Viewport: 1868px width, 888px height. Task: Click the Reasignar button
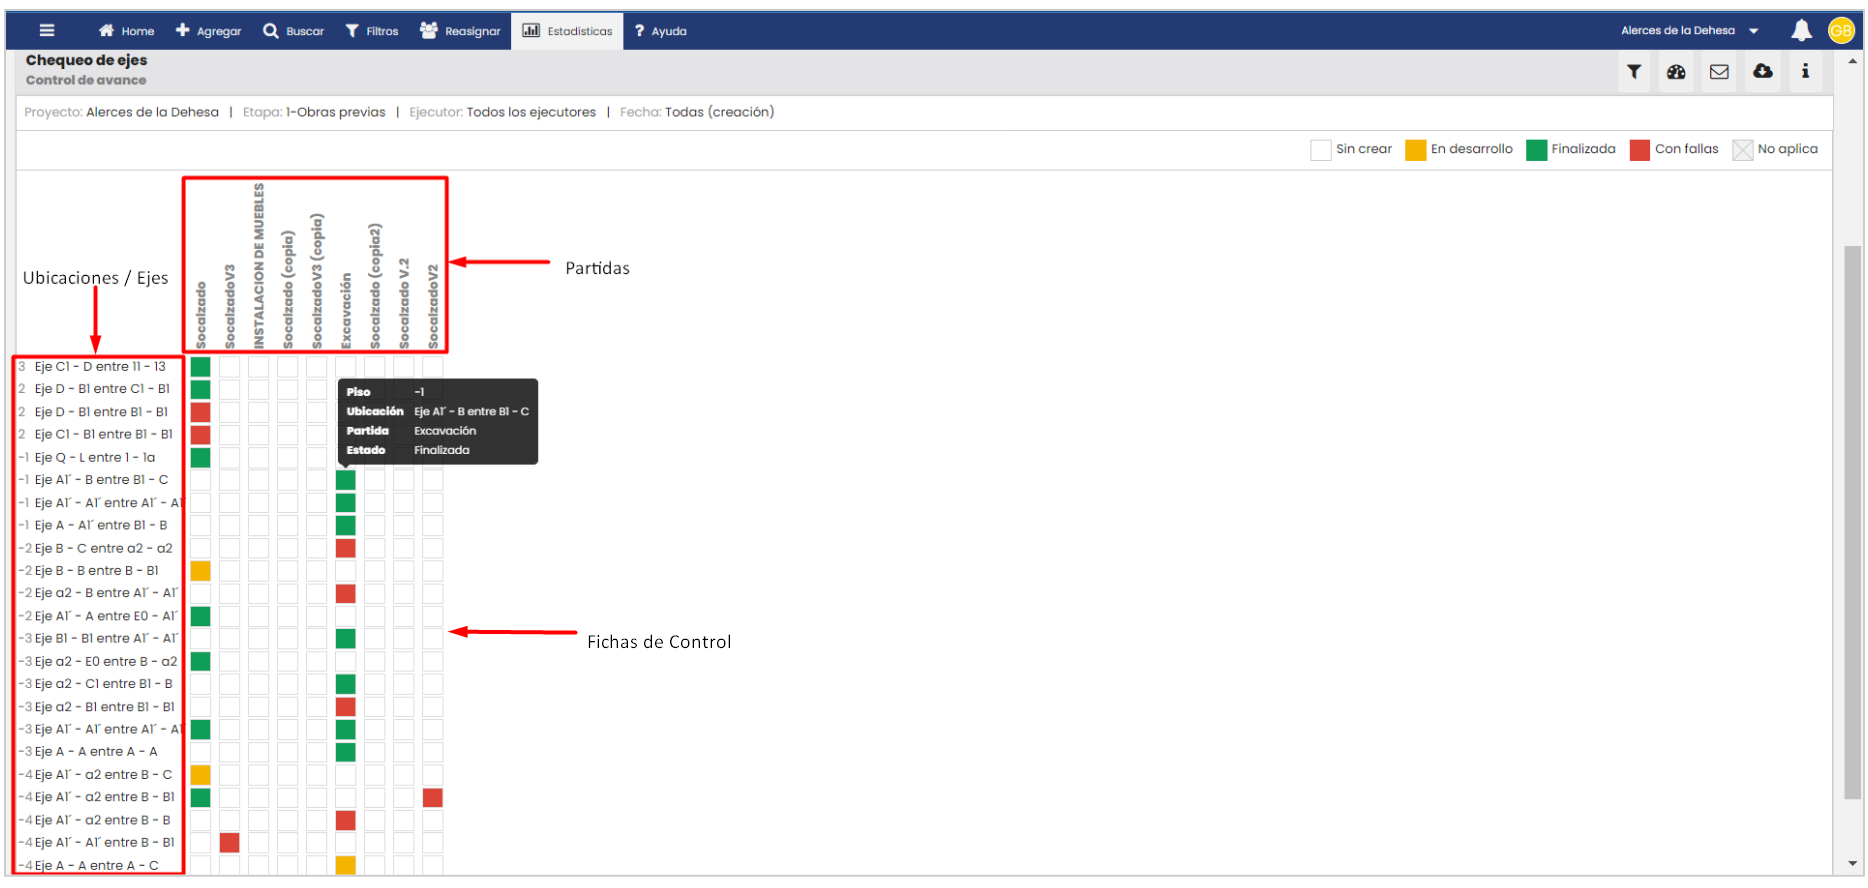[460, 31]
